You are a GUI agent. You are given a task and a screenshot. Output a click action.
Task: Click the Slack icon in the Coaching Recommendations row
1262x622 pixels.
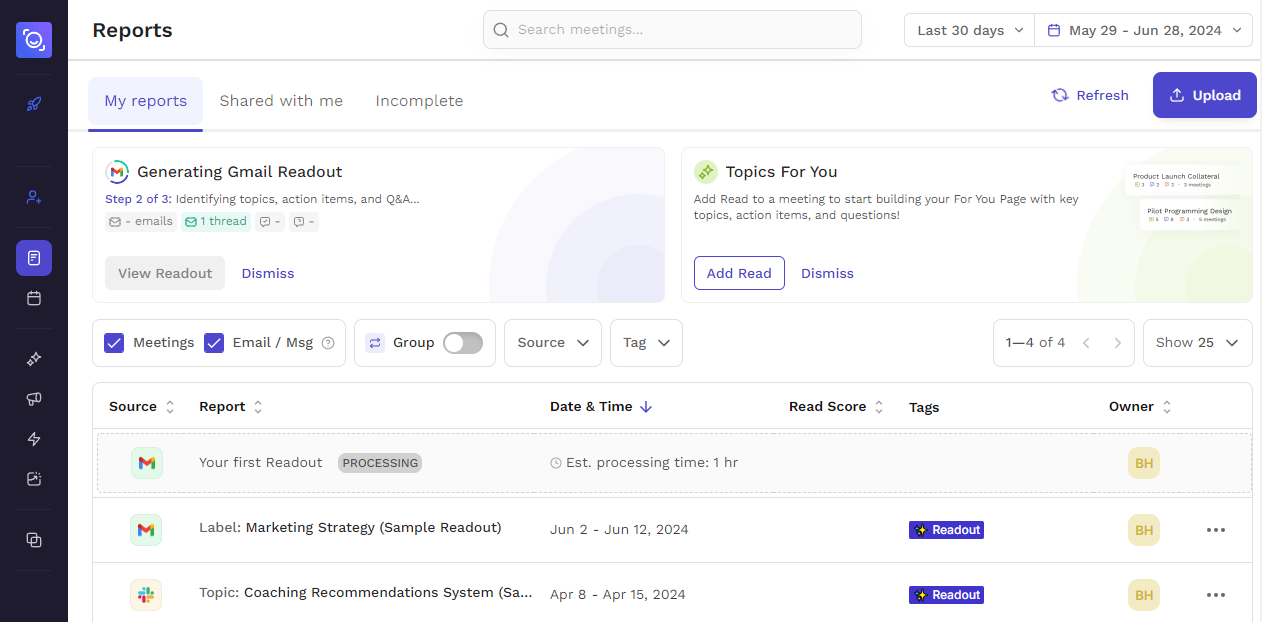[x=146, y=595]
